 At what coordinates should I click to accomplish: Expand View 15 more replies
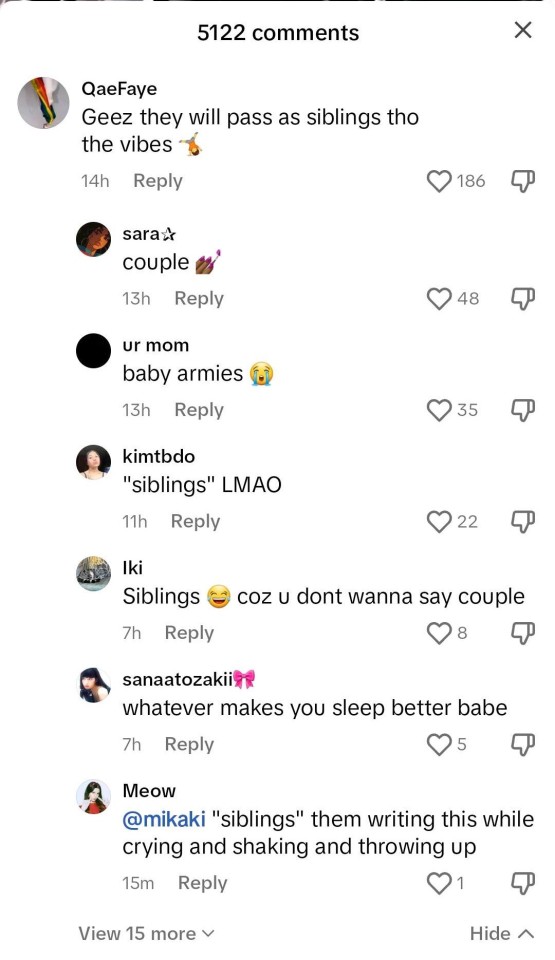coord(146,934)
